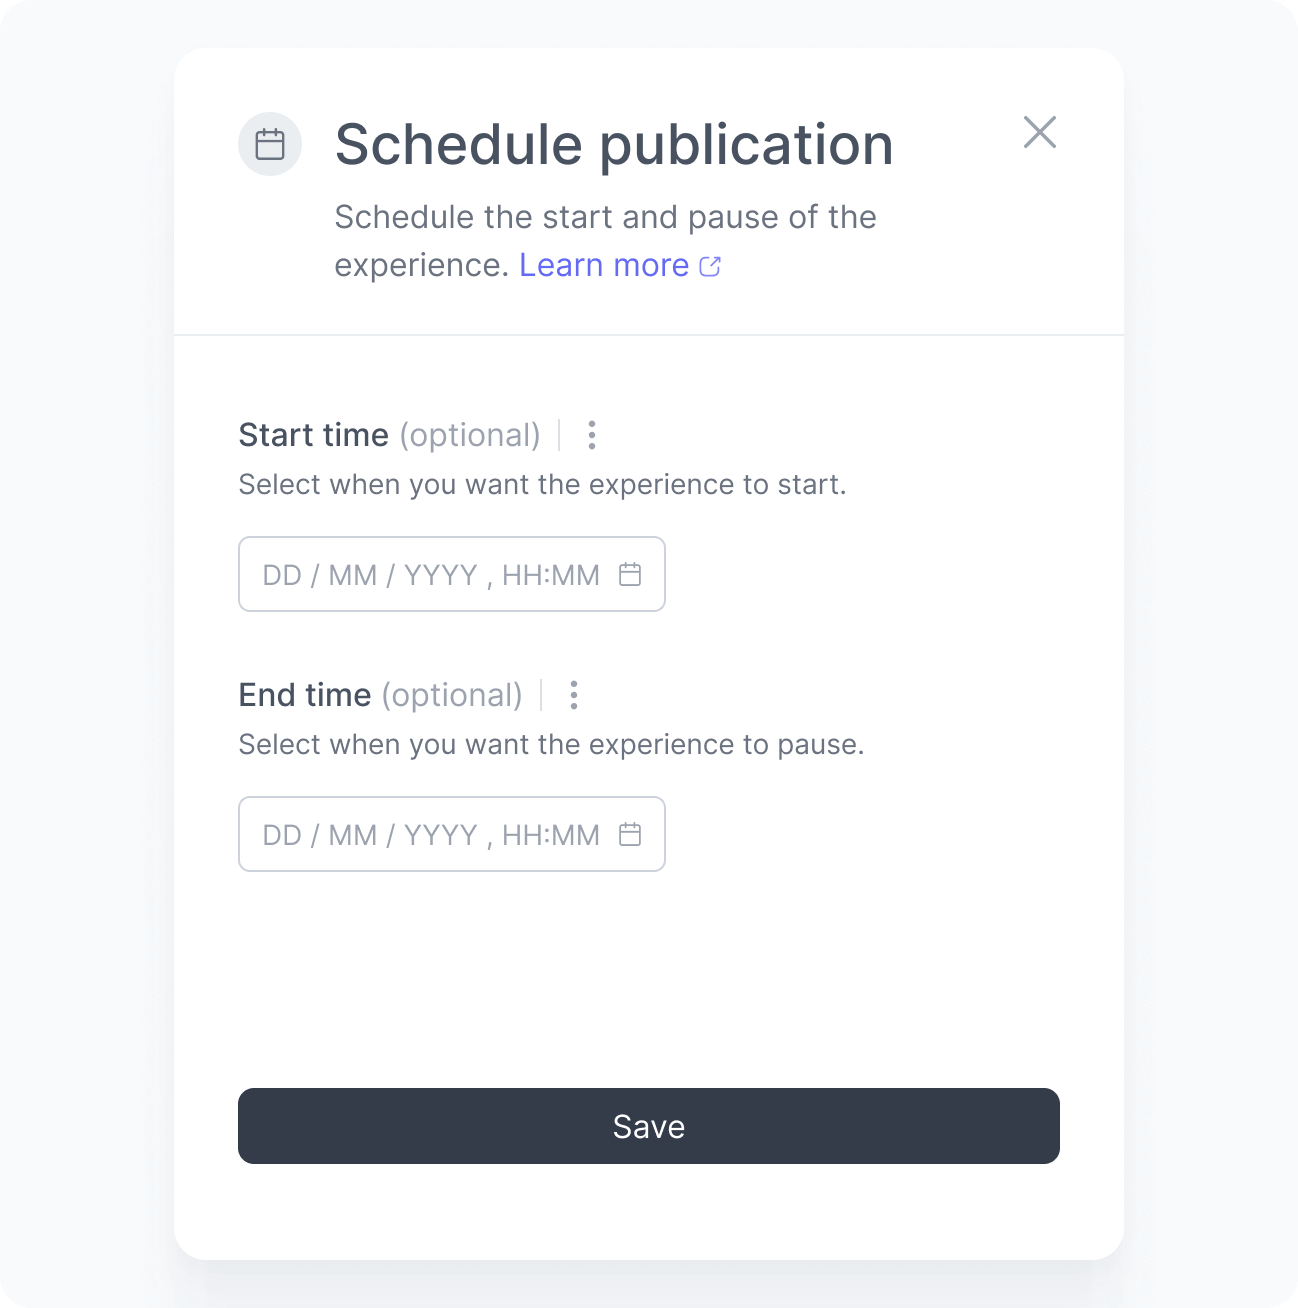1298x1308 pixels.
Task: Select the Schedule publication dialog title
Action: 613,144
